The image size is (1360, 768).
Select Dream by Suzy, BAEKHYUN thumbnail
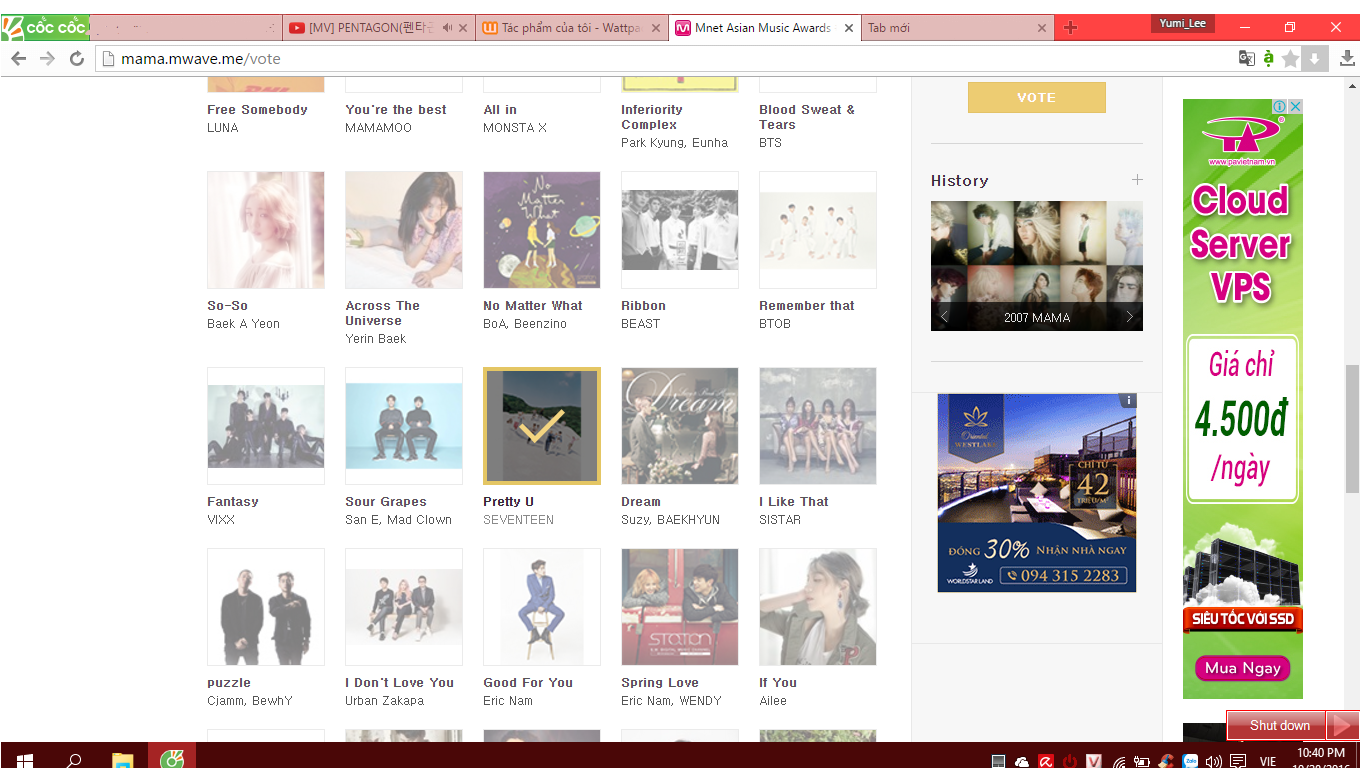tap(680, 426)
